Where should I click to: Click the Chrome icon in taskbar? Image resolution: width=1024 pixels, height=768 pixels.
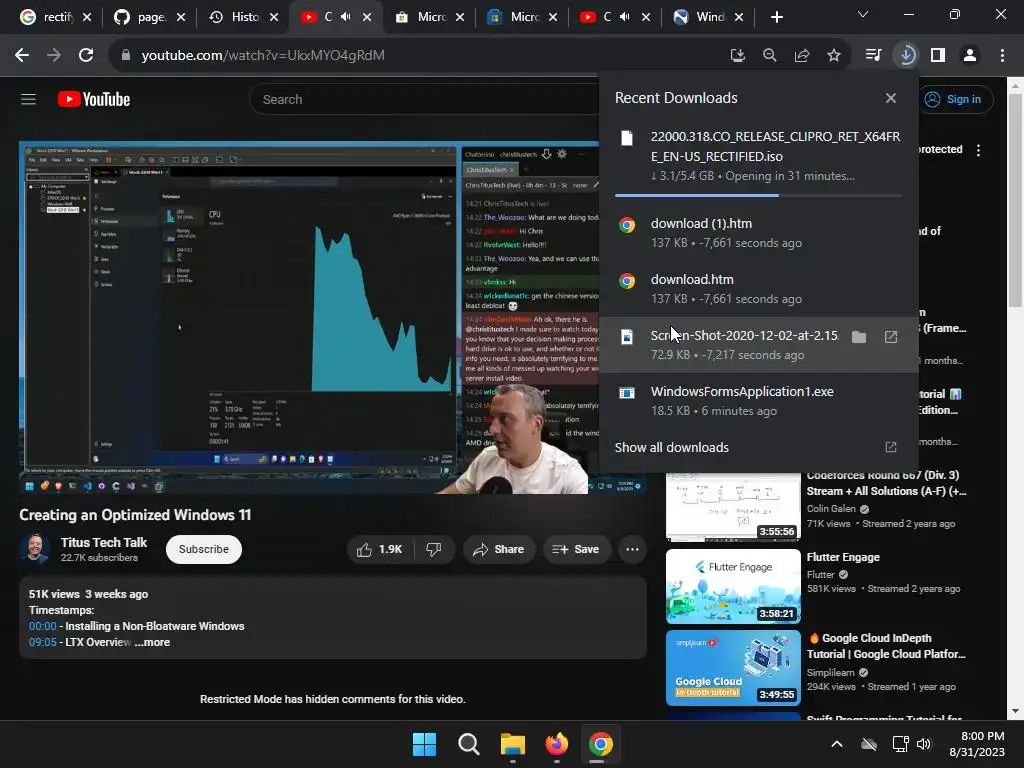coord(601,744)
